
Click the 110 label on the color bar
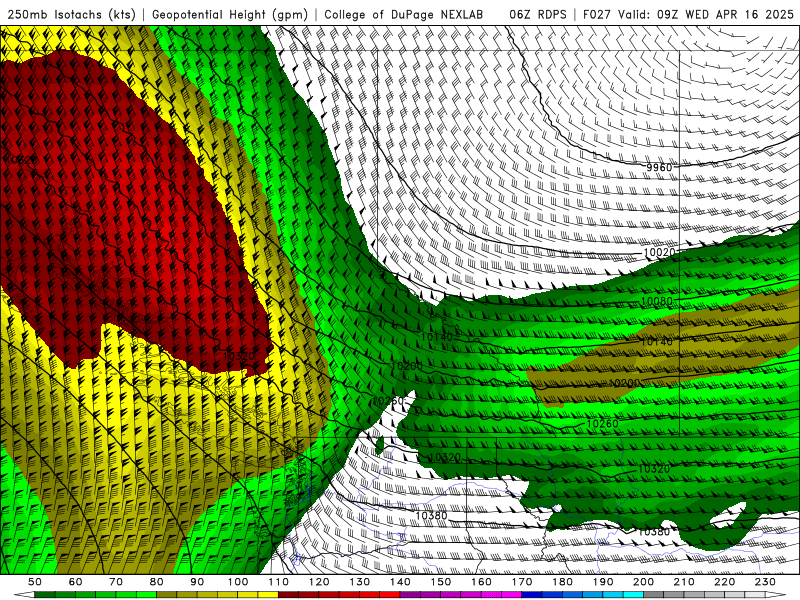278,582
